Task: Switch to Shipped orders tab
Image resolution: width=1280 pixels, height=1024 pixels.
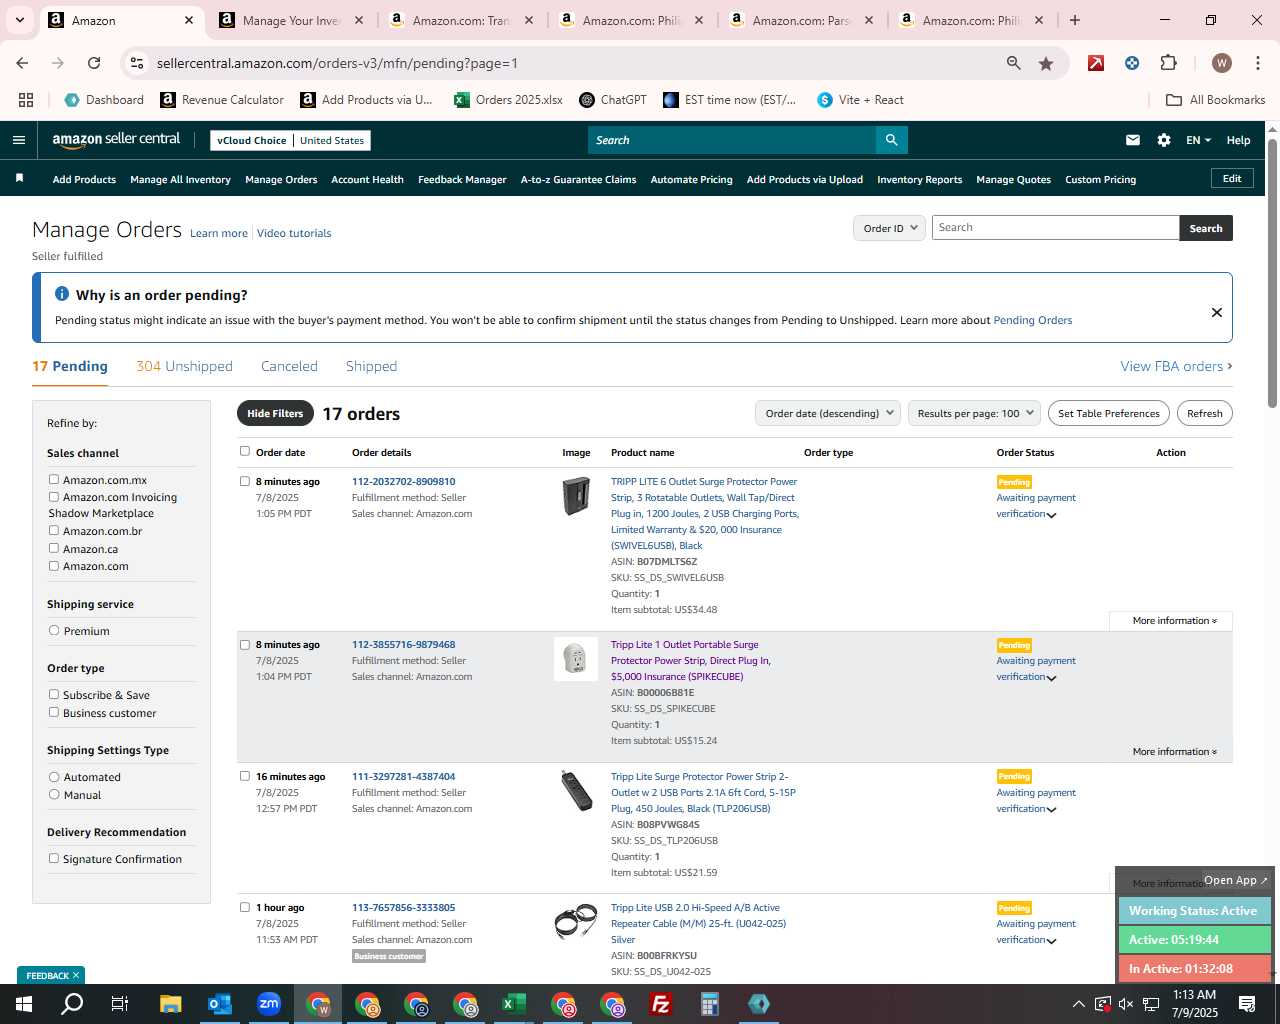Action: coord(371,366)
